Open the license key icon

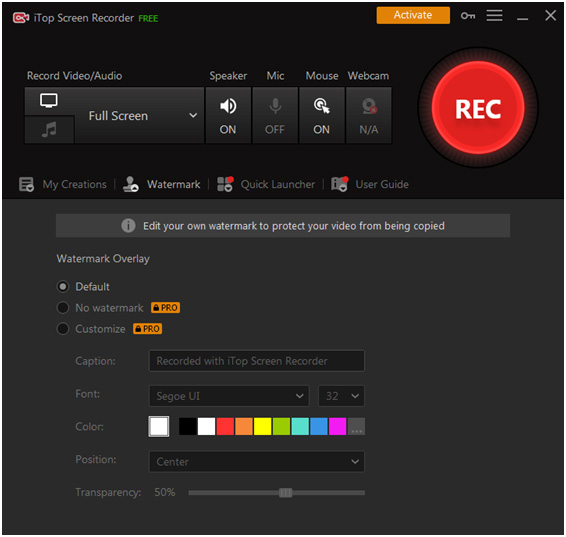pos(468,16)
